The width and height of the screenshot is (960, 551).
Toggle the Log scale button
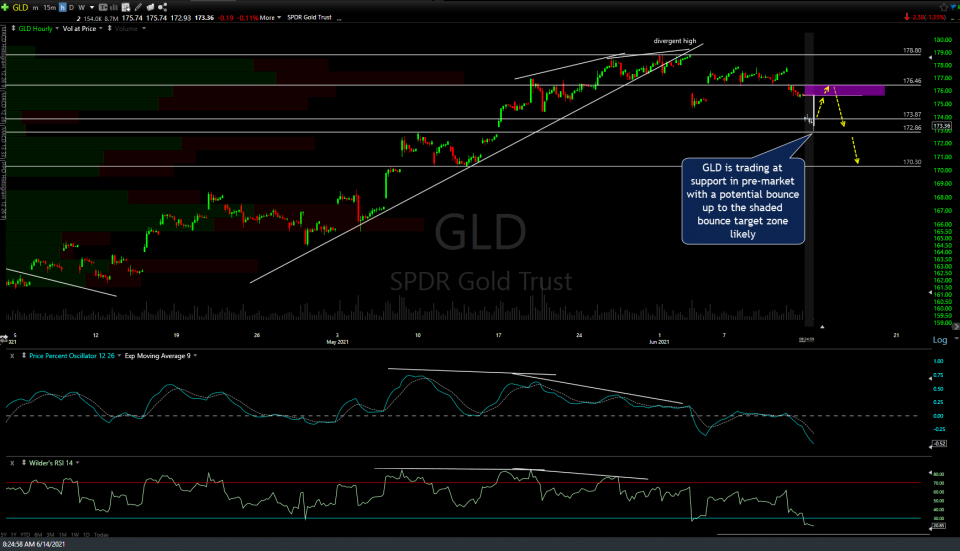click(x=940, y=340)
